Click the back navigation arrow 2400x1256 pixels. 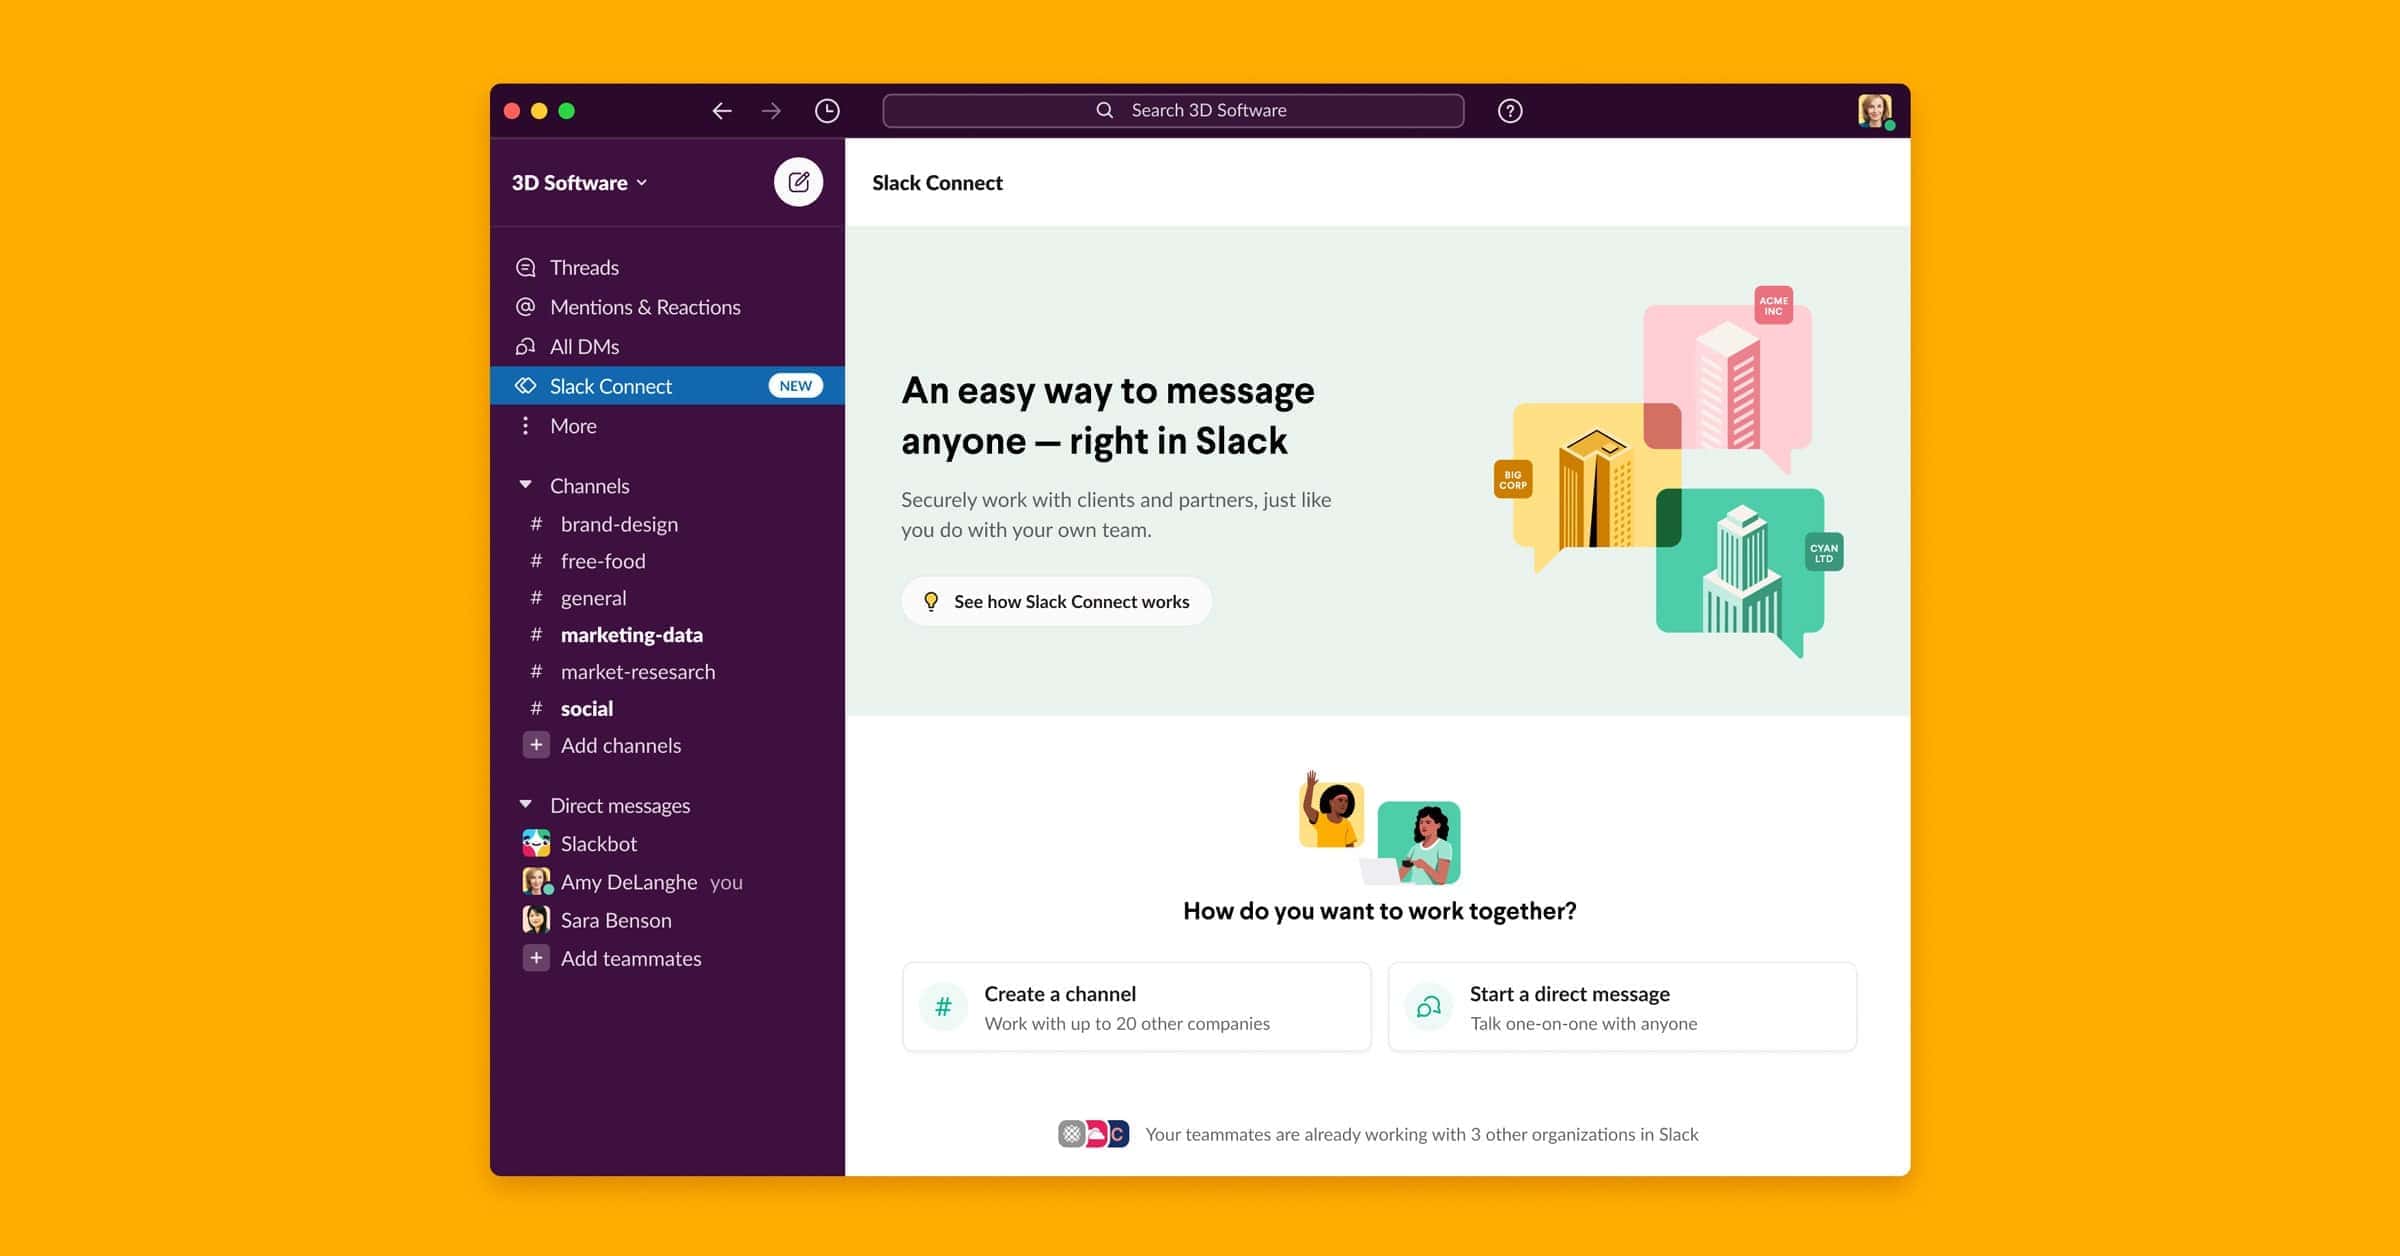tap(721, 110)
